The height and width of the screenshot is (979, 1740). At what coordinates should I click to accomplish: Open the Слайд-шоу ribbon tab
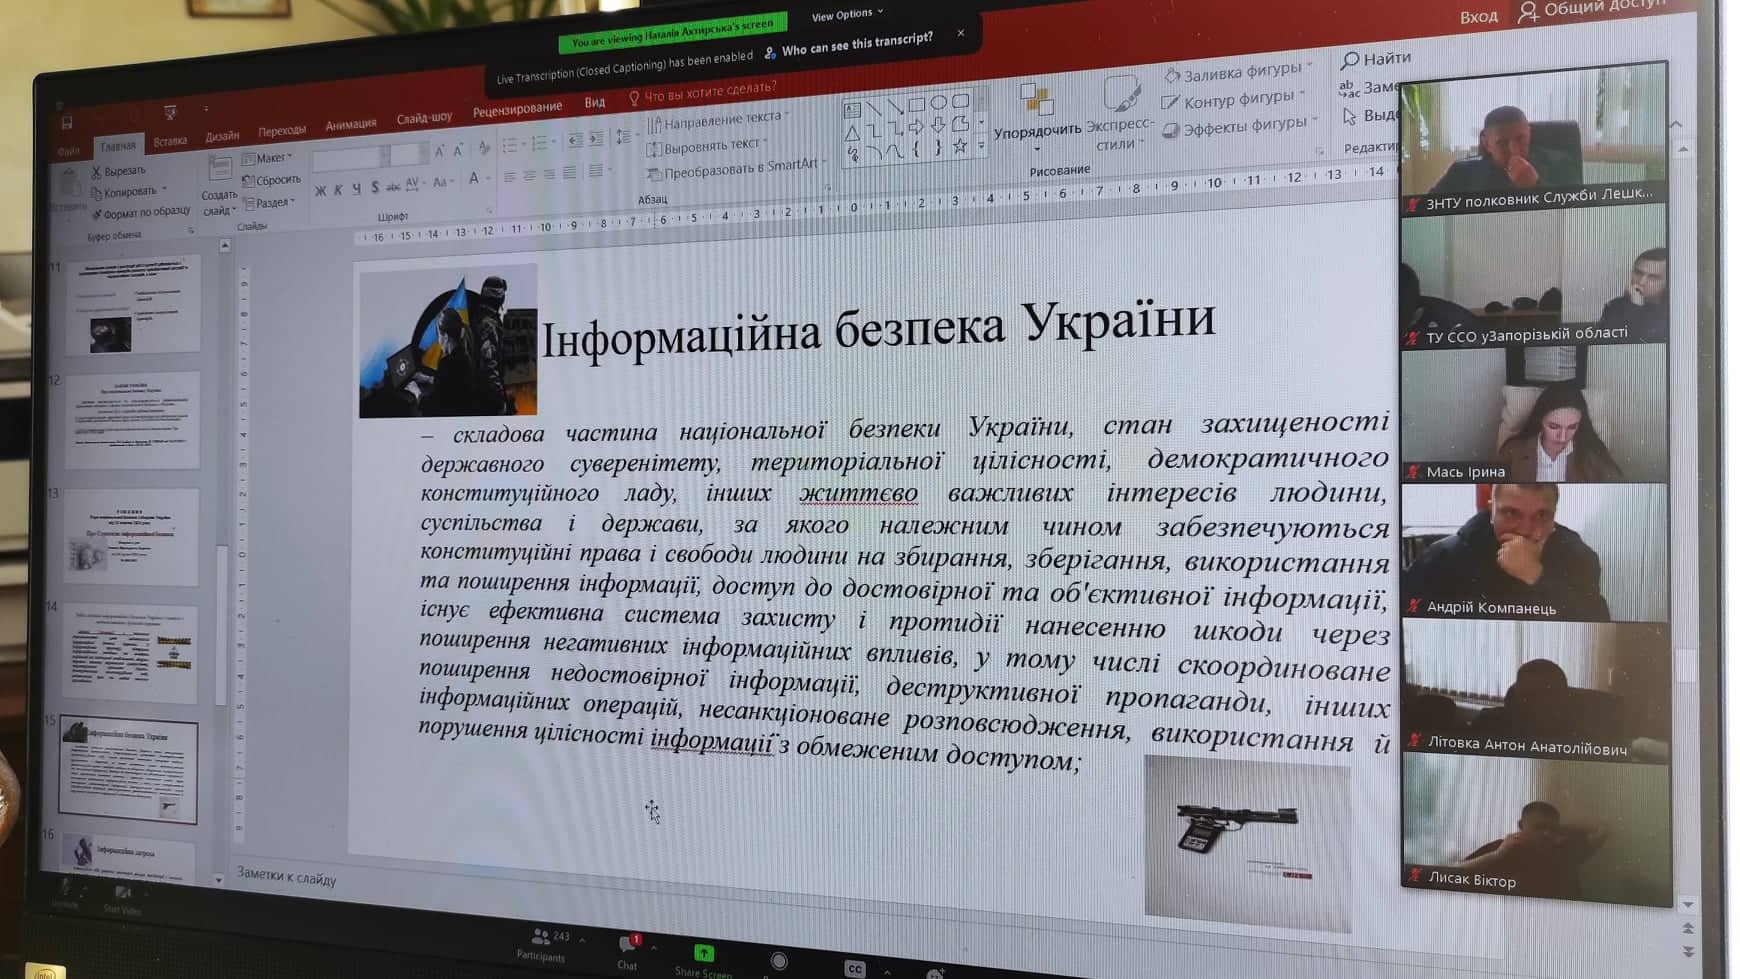[x=424, y=118]
